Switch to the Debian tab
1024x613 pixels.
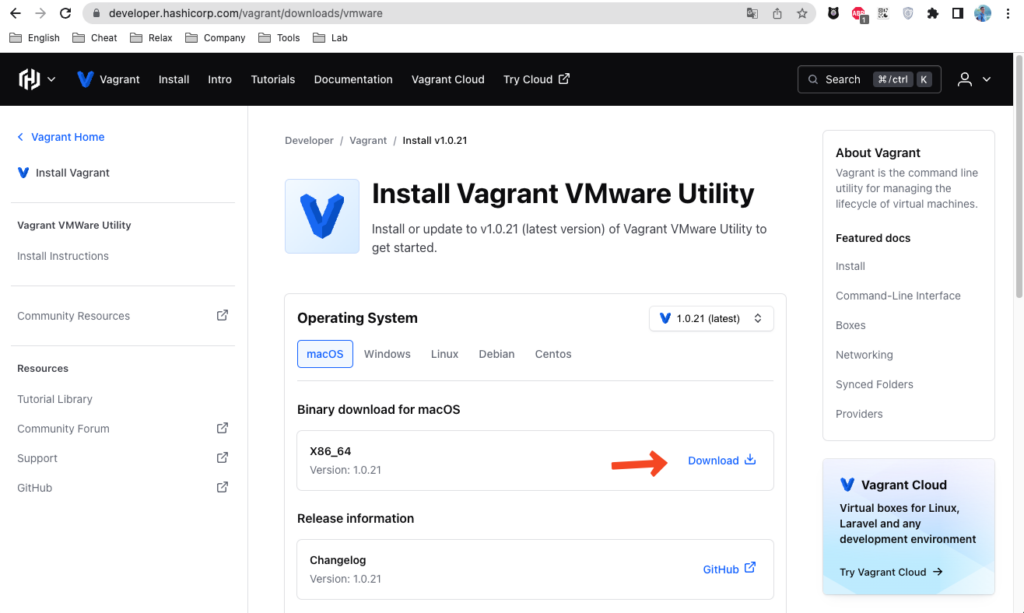pos(496,354)
